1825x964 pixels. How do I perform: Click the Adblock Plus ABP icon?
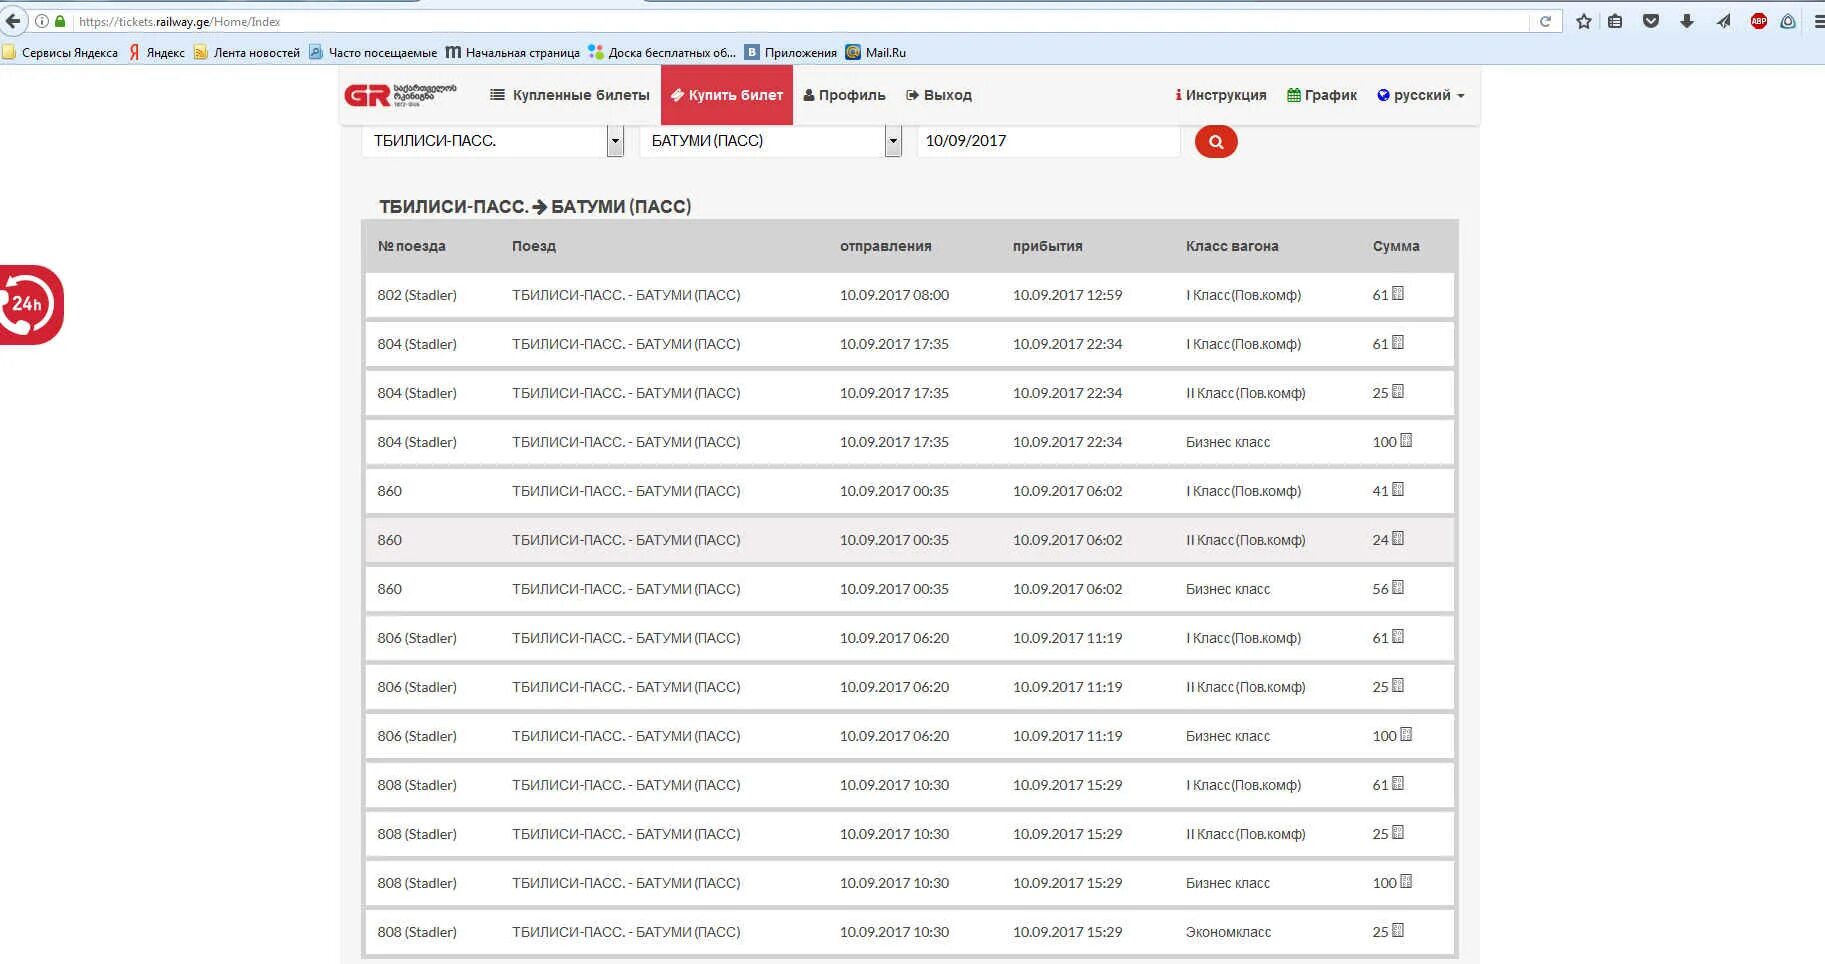[1759, 21]
